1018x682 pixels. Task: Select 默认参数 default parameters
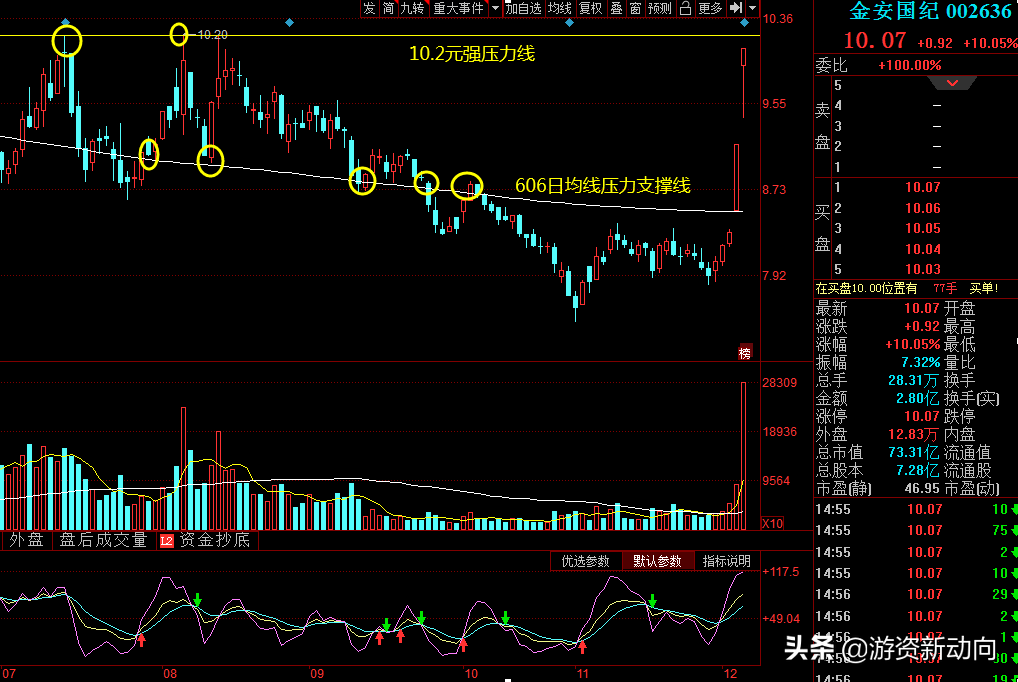658,561
